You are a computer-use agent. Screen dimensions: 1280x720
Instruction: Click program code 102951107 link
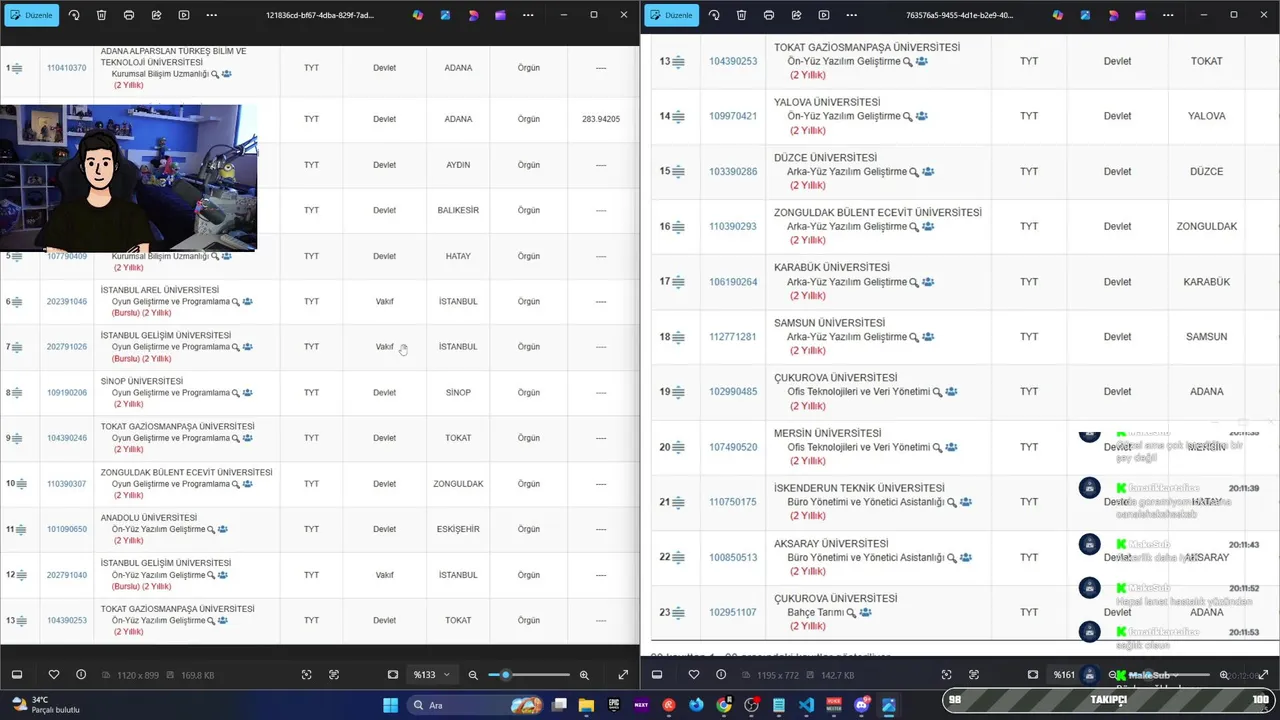[x=733, y=612]
